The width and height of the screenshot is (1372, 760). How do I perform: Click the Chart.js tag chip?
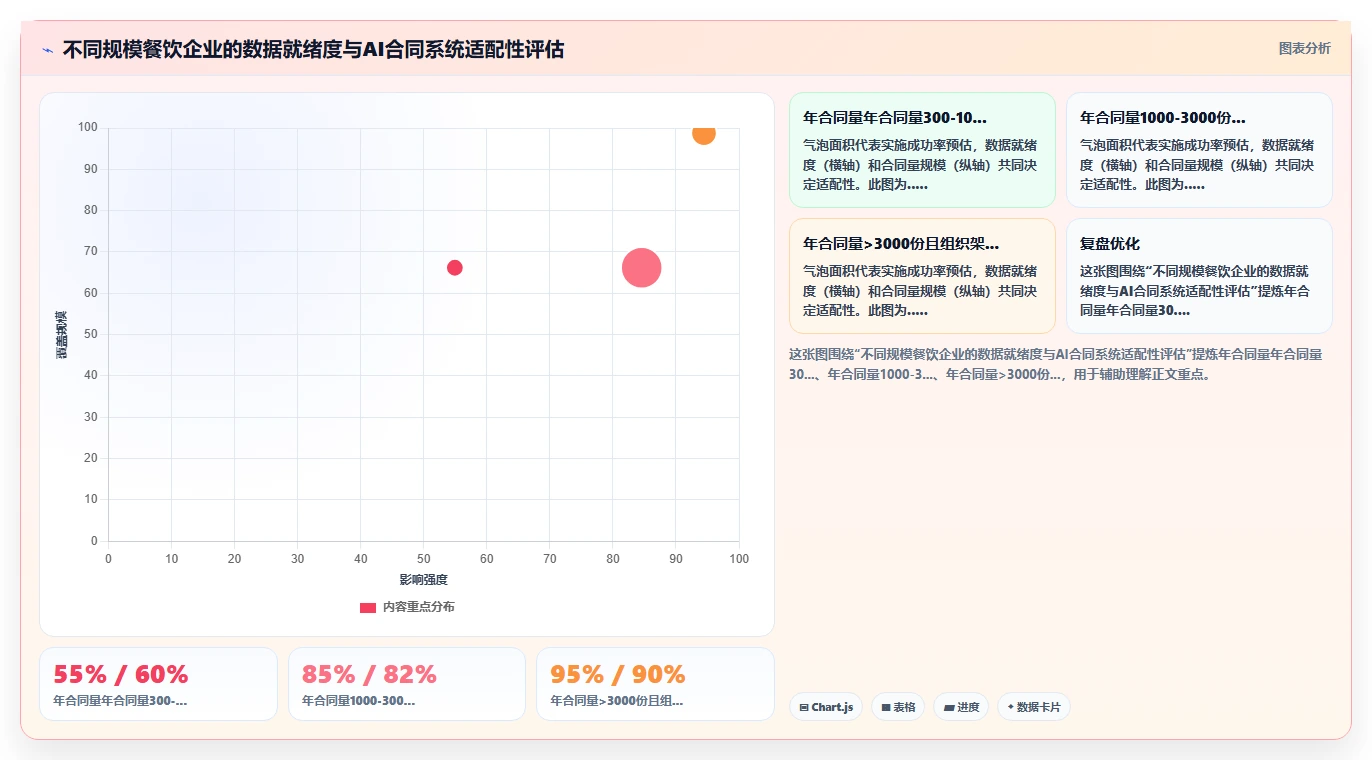point(826,707)
